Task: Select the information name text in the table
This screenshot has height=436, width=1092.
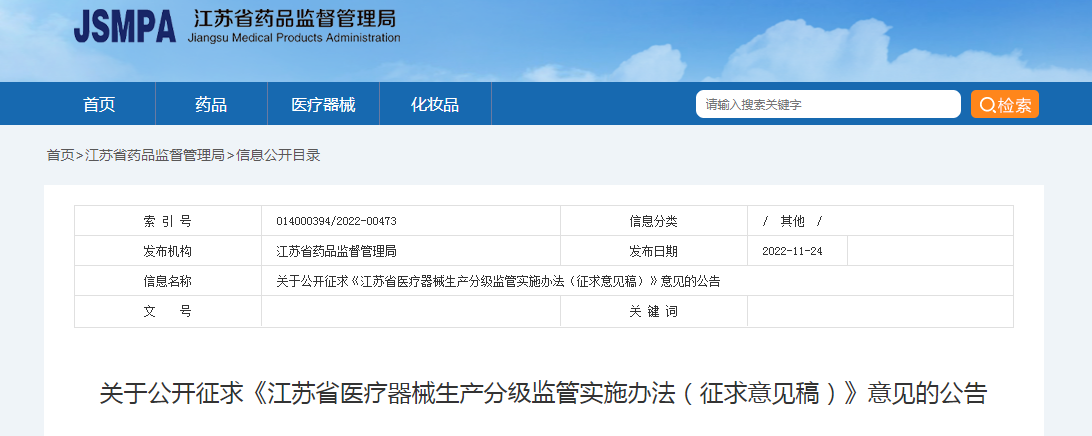Action: pos(498,281)
